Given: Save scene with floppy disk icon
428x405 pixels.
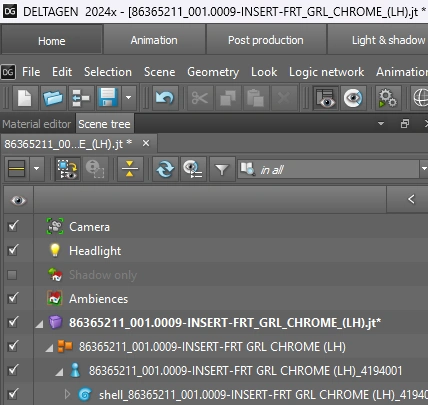Looking at the screenshot, I should tap(108, 98).
